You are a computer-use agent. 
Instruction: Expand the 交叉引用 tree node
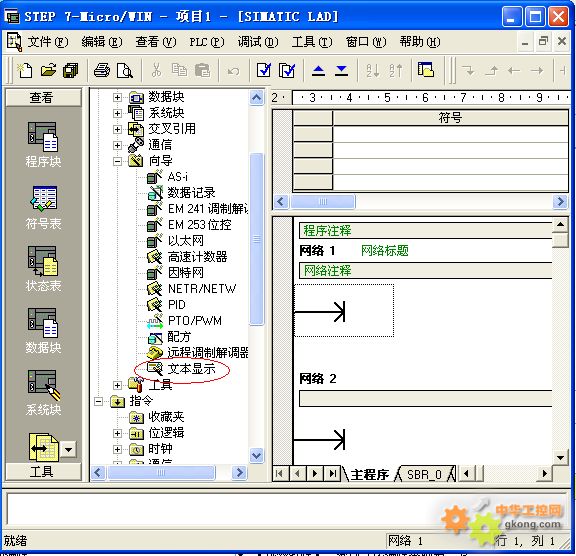[117, 129]
